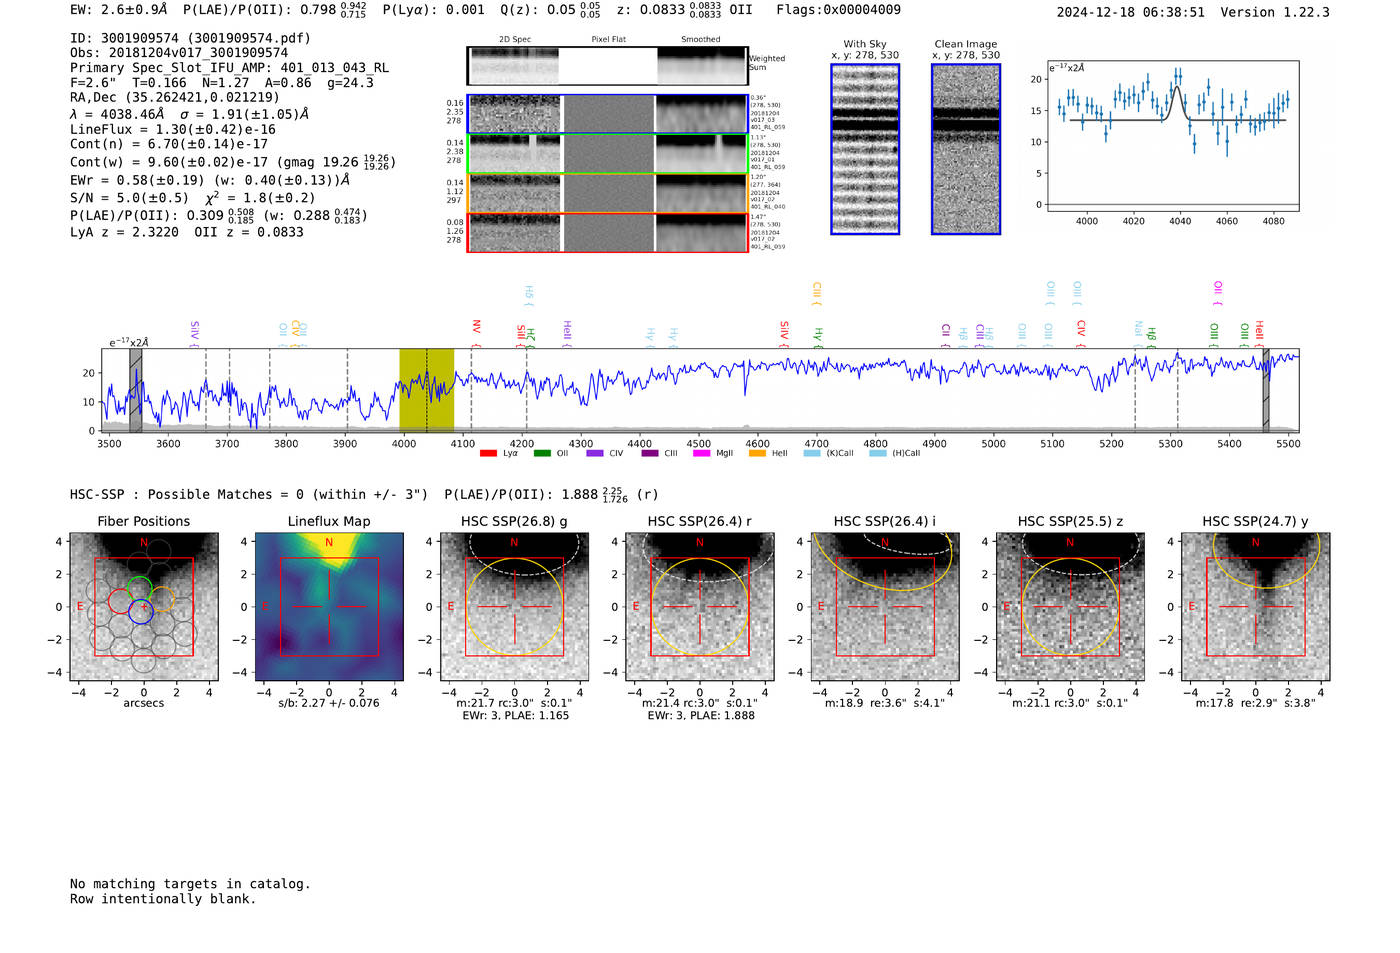The width and height of the screenshot is (1400, 953).
Task: Open the HSC SSP(26.8) g cutout
Action: click(514, 606)
